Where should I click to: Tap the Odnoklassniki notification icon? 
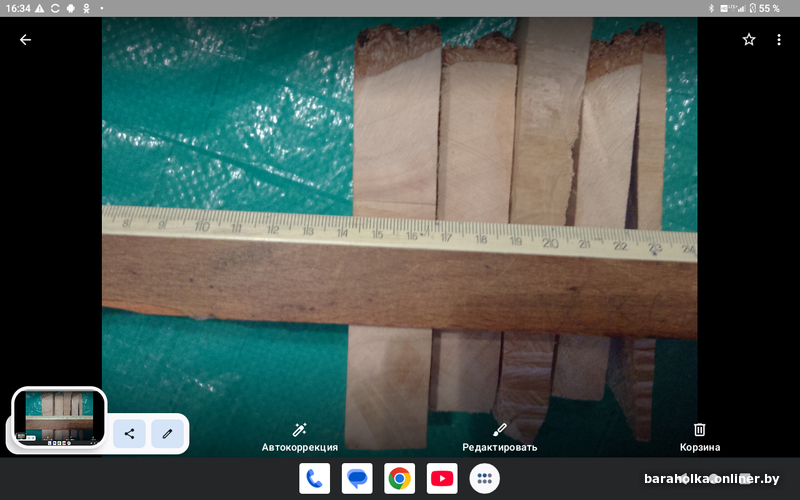(x=86, y=8)
